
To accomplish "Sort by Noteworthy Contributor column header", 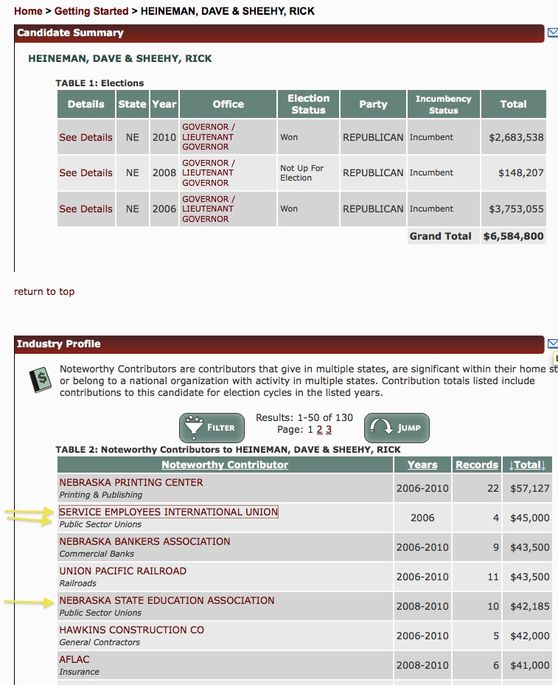I will pos(225,465).
